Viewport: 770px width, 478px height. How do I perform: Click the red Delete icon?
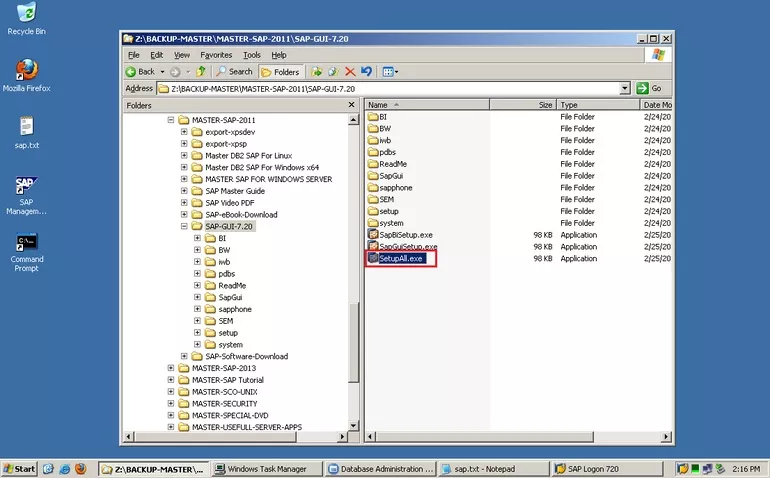point(350,72)
